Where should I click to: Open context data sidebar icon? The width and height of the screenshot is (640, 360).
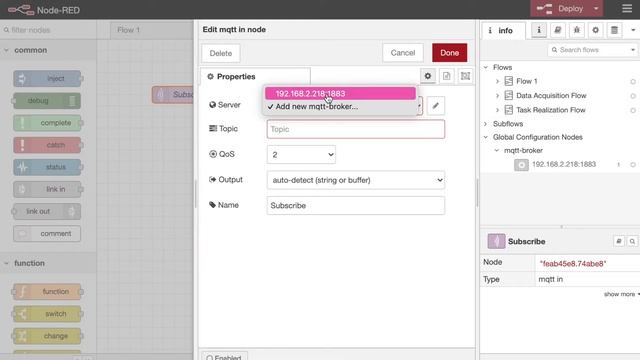tap(614, 30)
